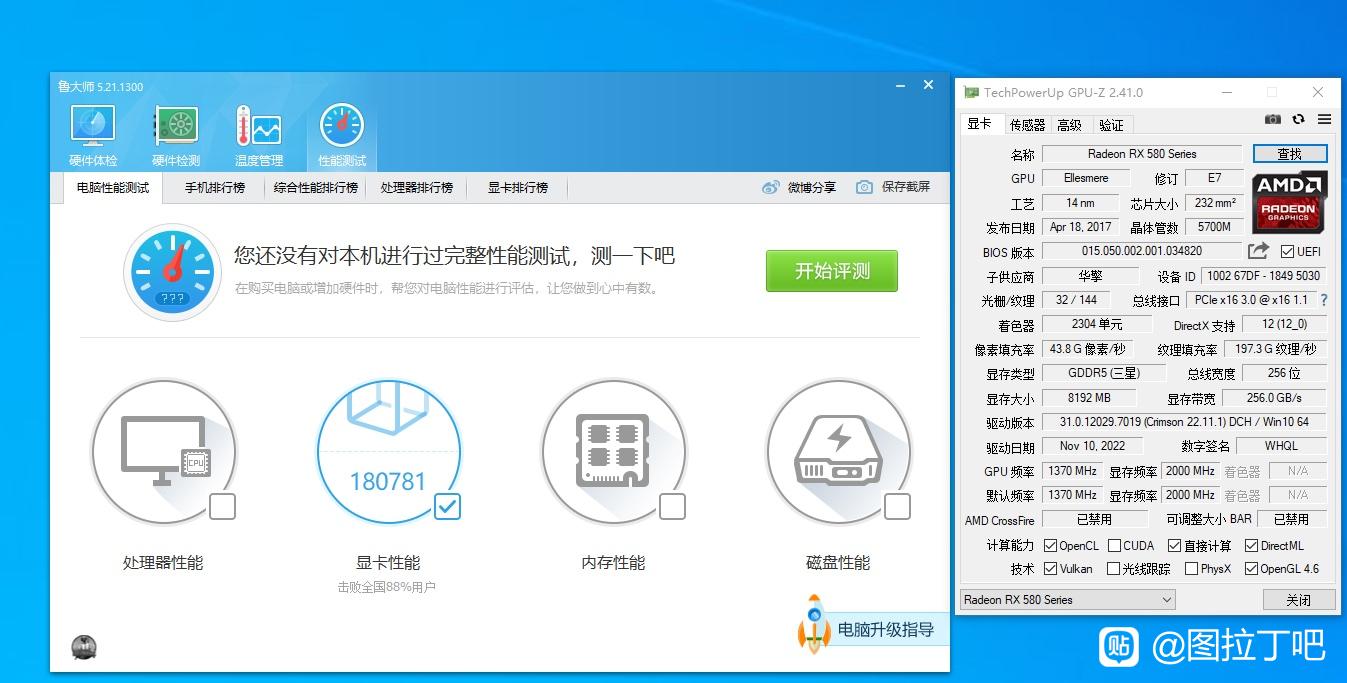The width and height of the screenshot is (1347, 683).
Task: Toggle the PhysX checkbox
Action: click(1191, 568)
